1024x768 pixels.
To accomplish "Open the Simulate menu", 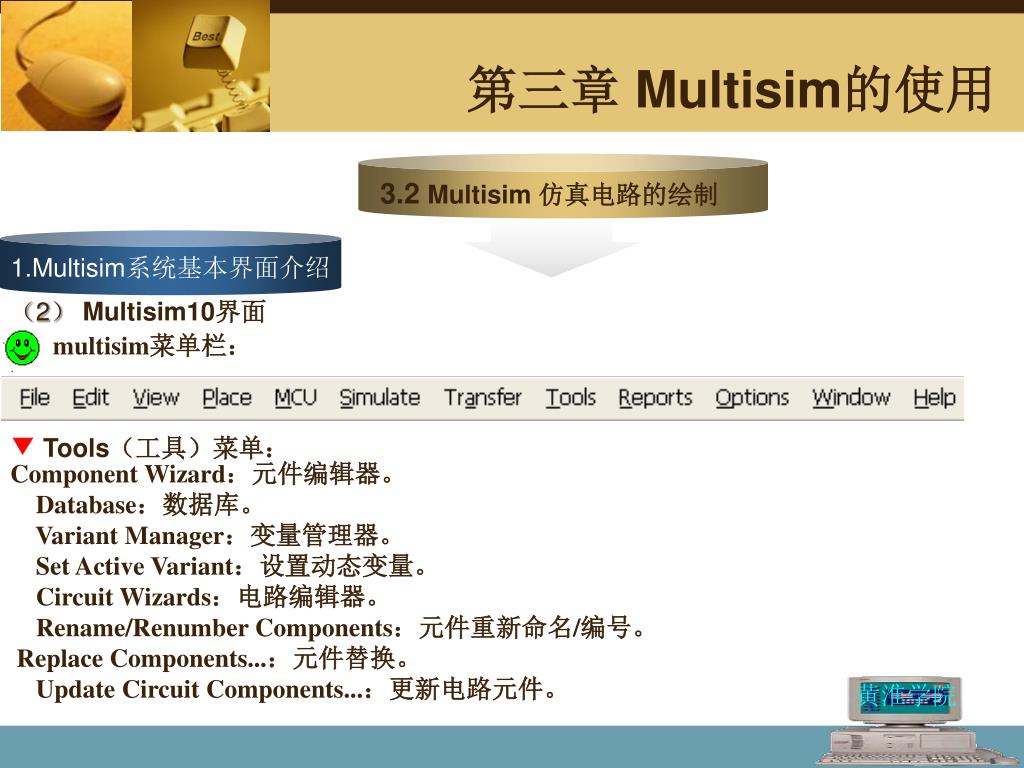I will 379,397.
